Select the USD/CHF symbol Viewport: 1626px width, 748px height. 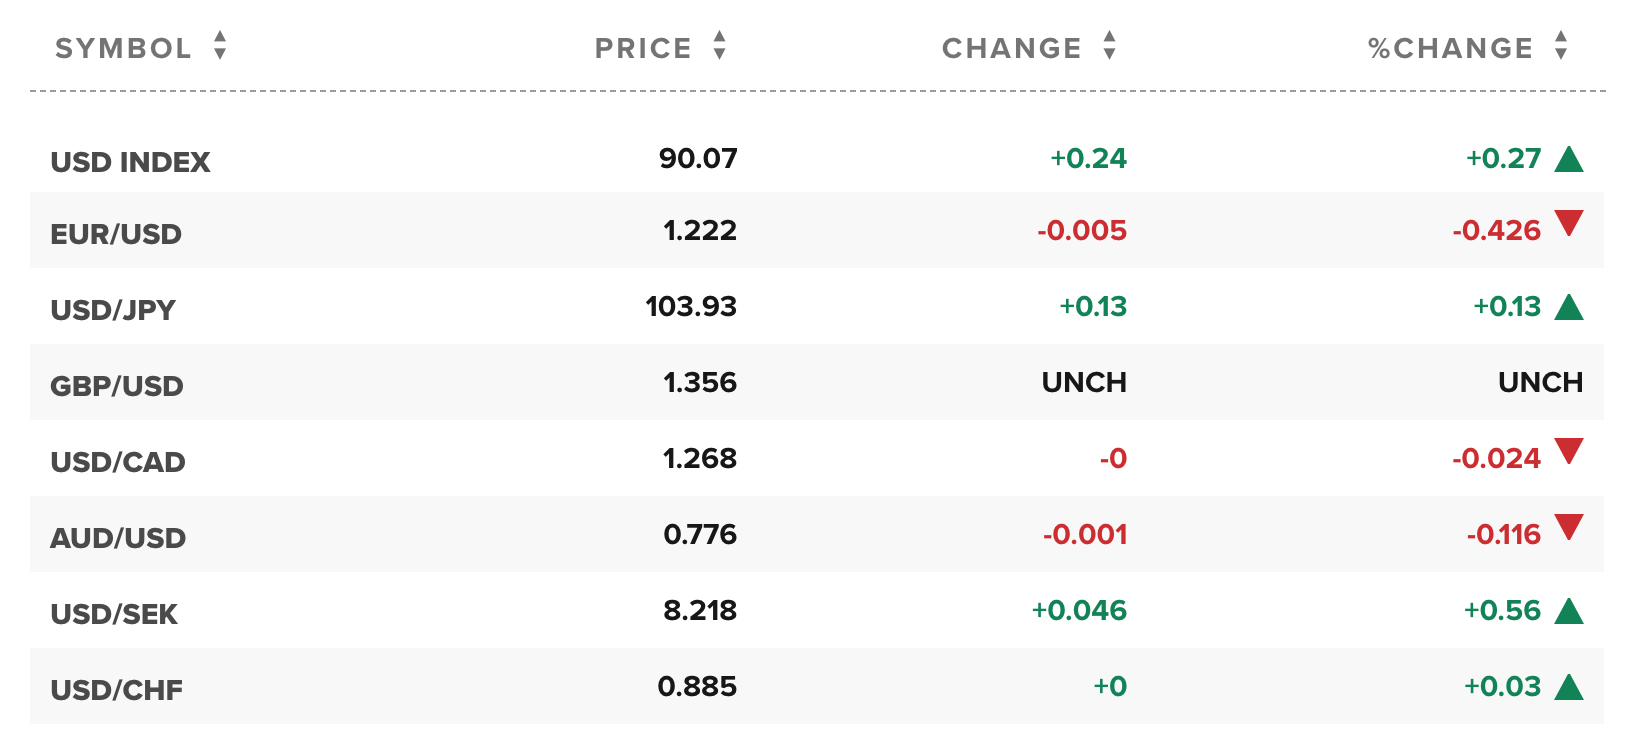(x=117, y=690)
